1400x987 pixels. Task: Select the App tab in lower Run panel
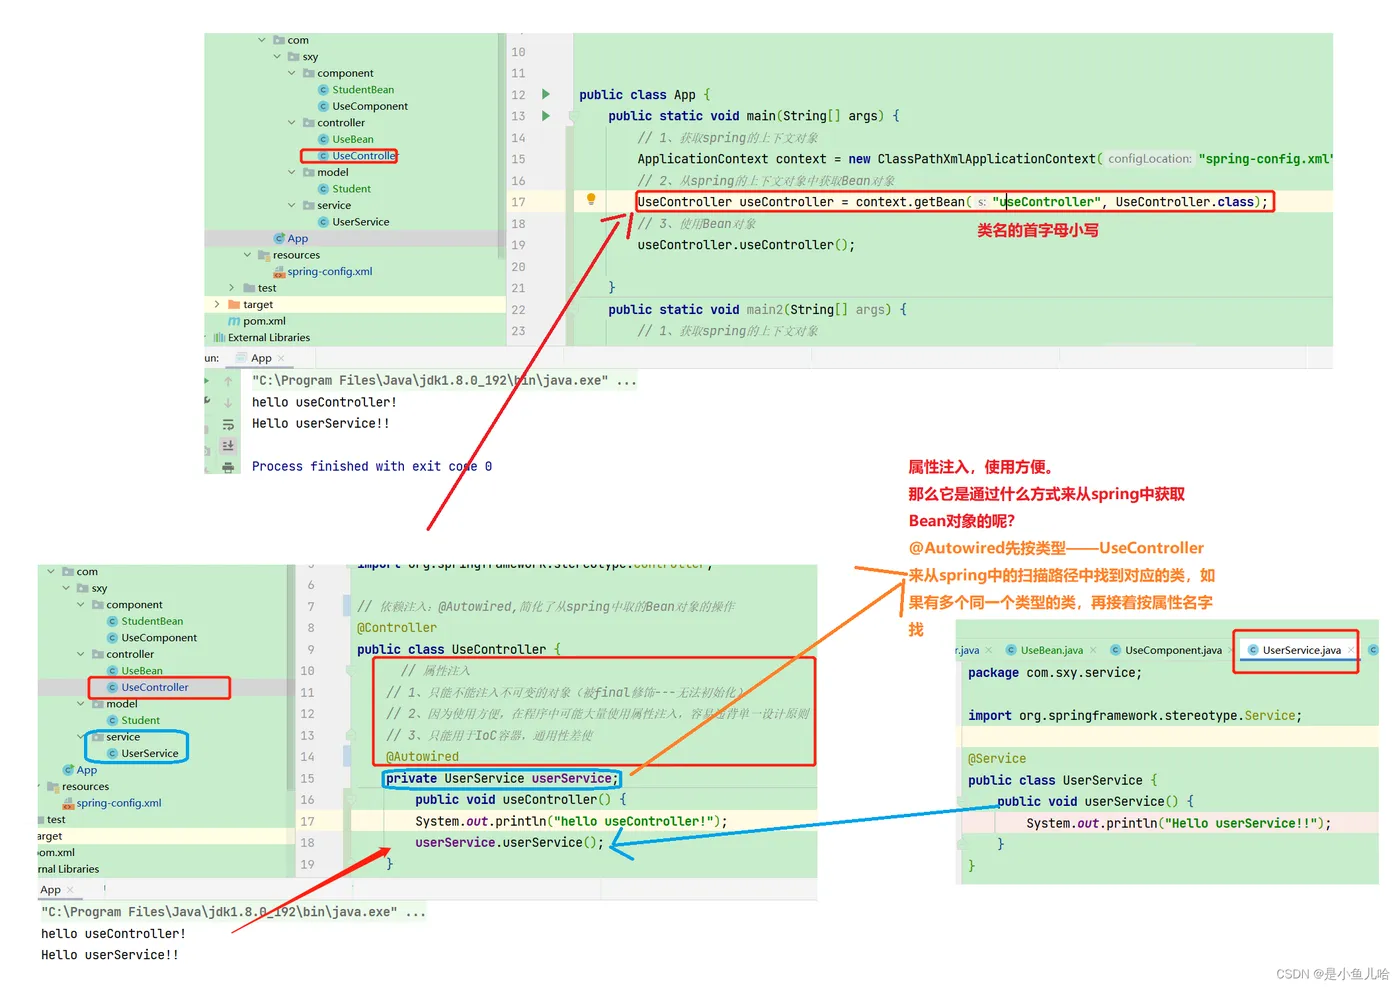[51, 890]
